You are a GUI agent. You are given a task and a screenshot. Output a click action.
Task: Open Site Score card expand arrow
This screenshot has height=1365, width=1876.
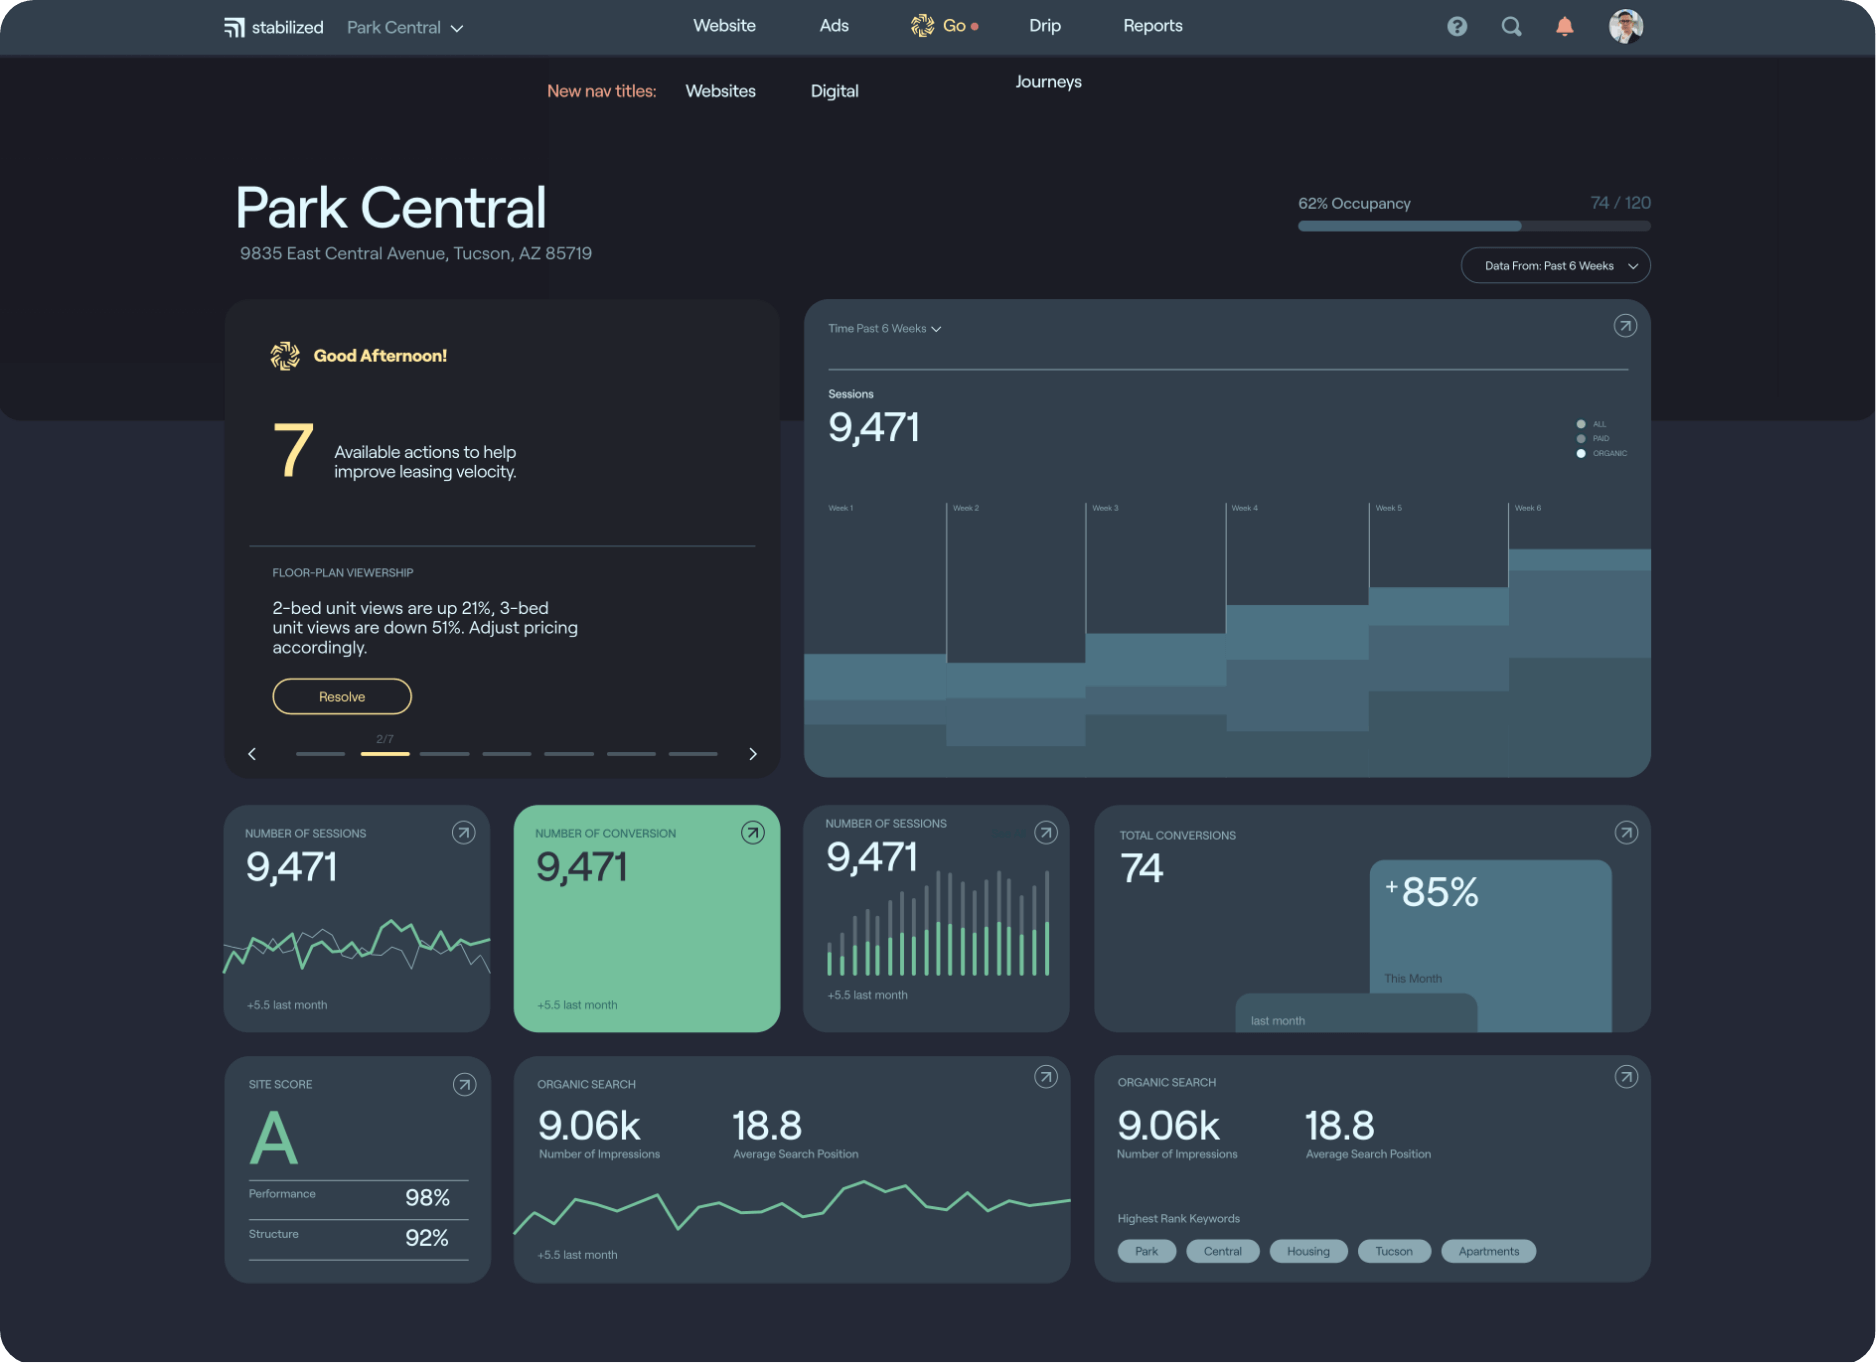tap(464, 1084)
